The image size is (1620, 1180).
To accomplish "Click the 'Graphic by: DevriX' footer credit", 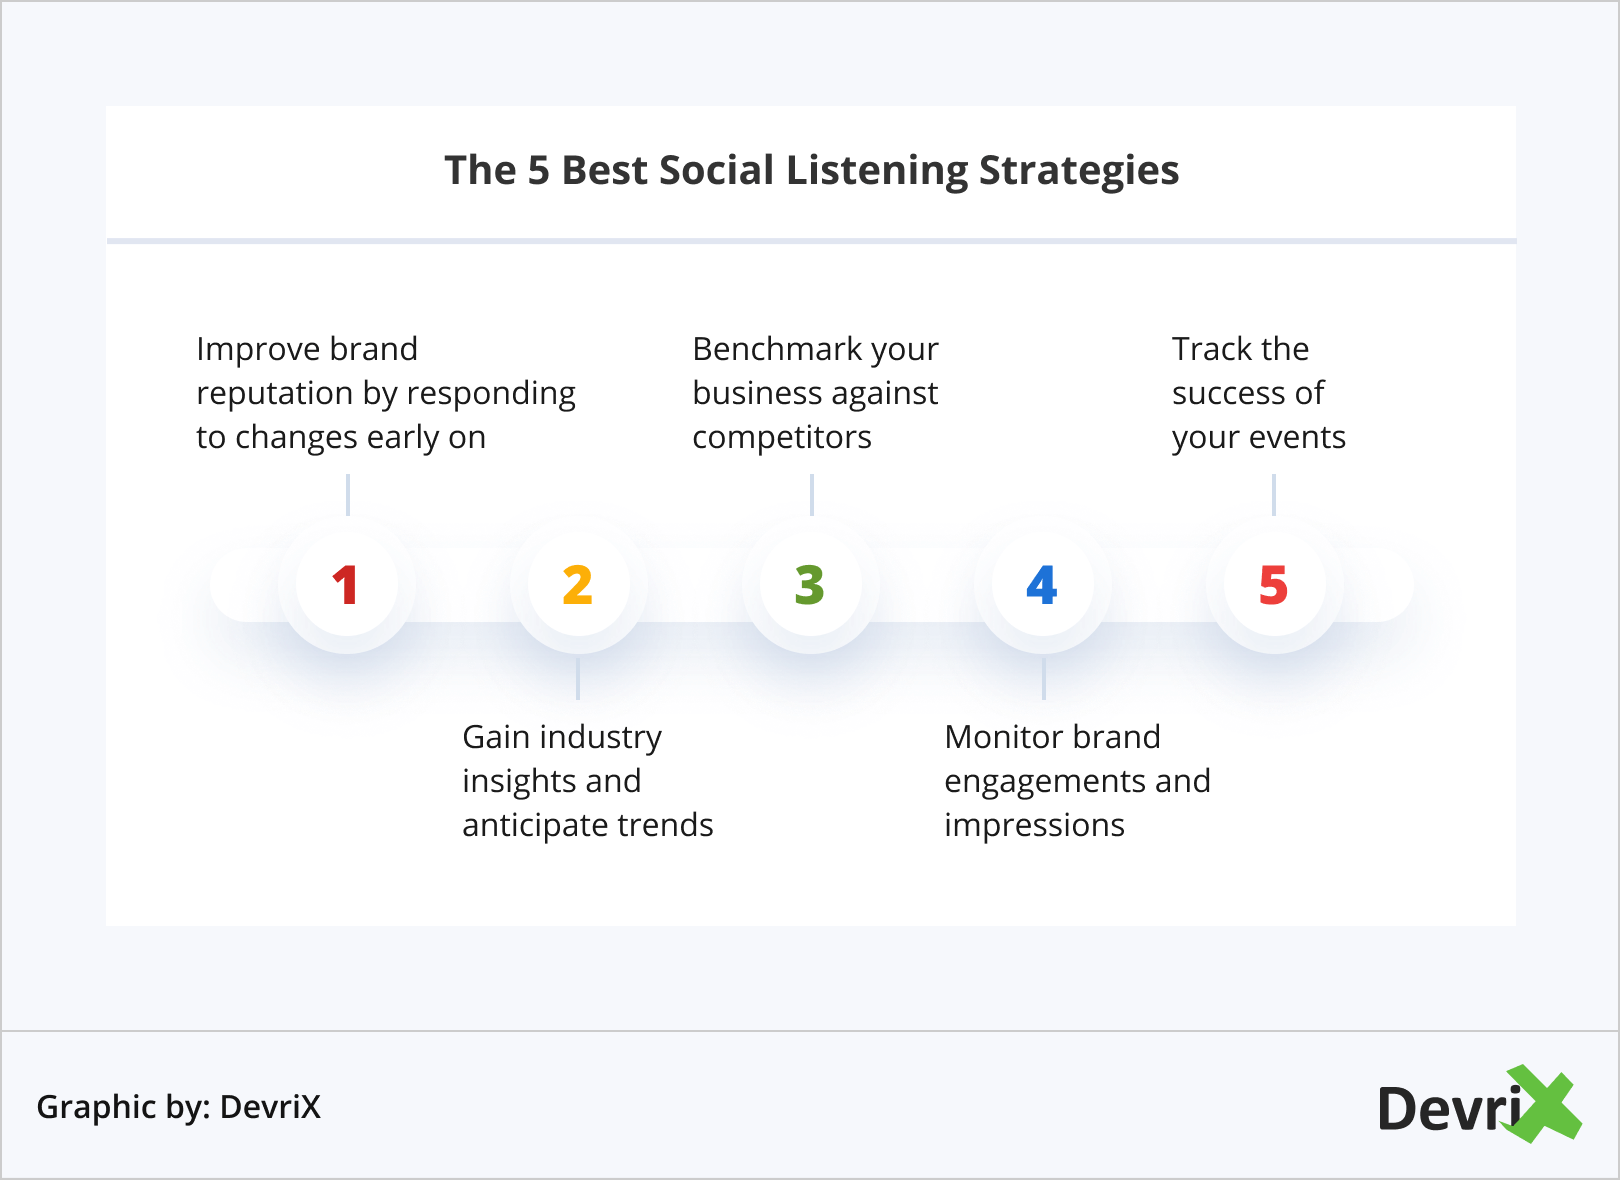I will (179, 1107).
